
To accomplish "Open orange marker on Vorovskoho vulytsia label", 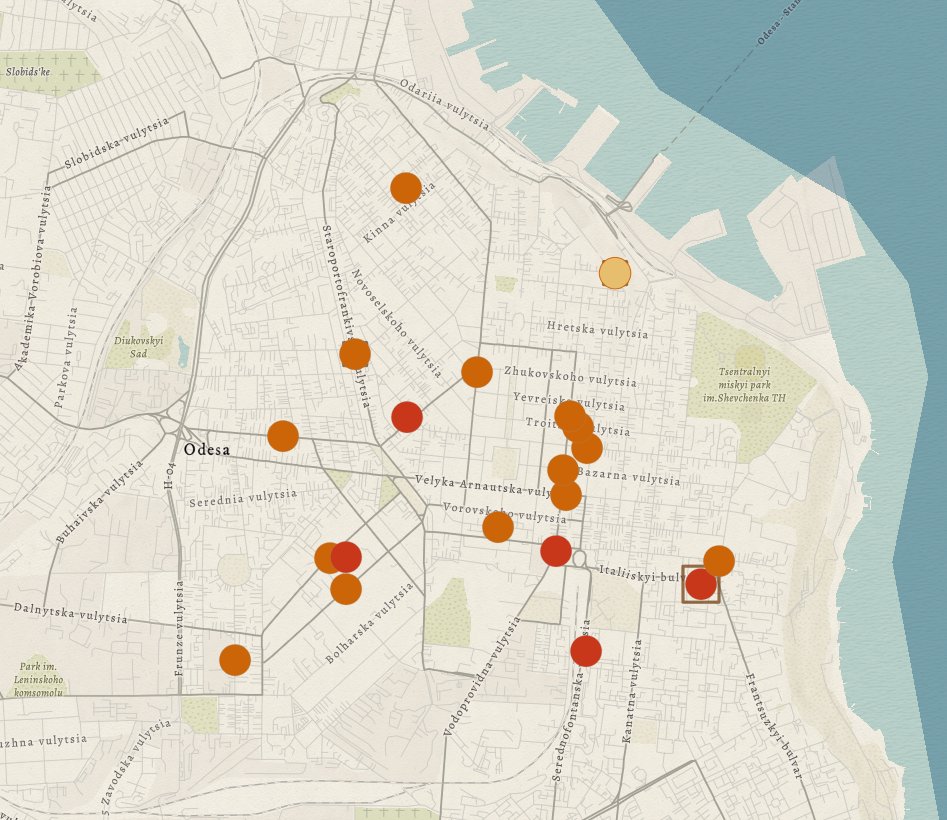I will pyautogui.click(x=498, y=527).
